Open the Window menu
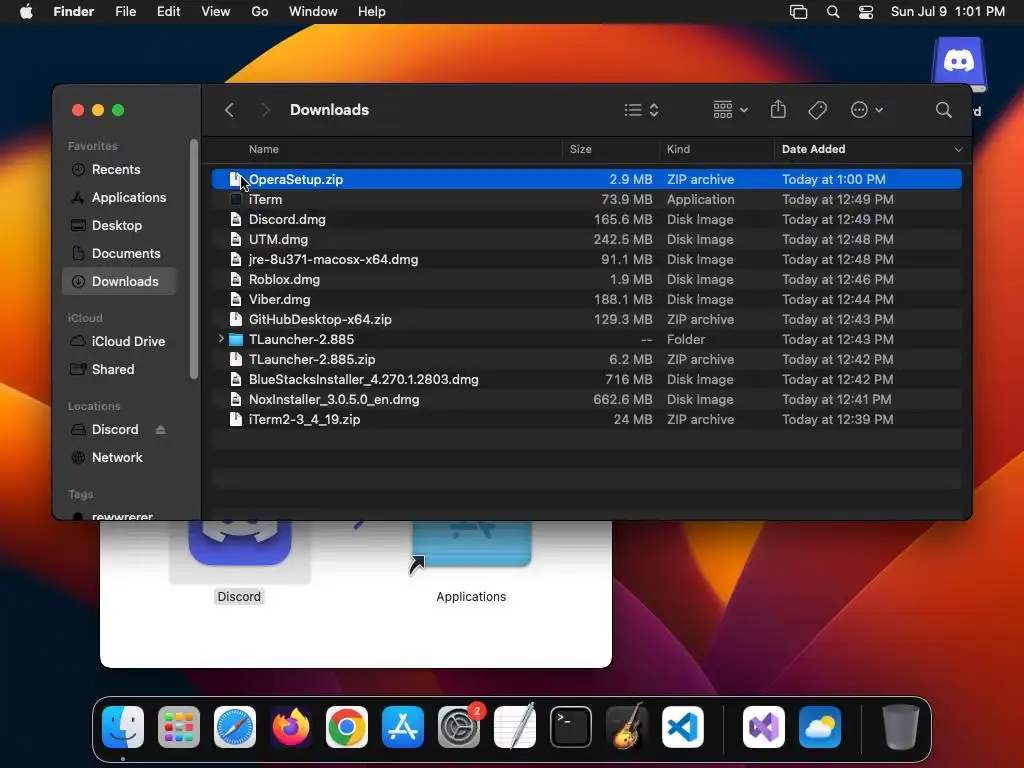Screen dimensions: 1024x768 pyautogui.click(x=313, y=12)
